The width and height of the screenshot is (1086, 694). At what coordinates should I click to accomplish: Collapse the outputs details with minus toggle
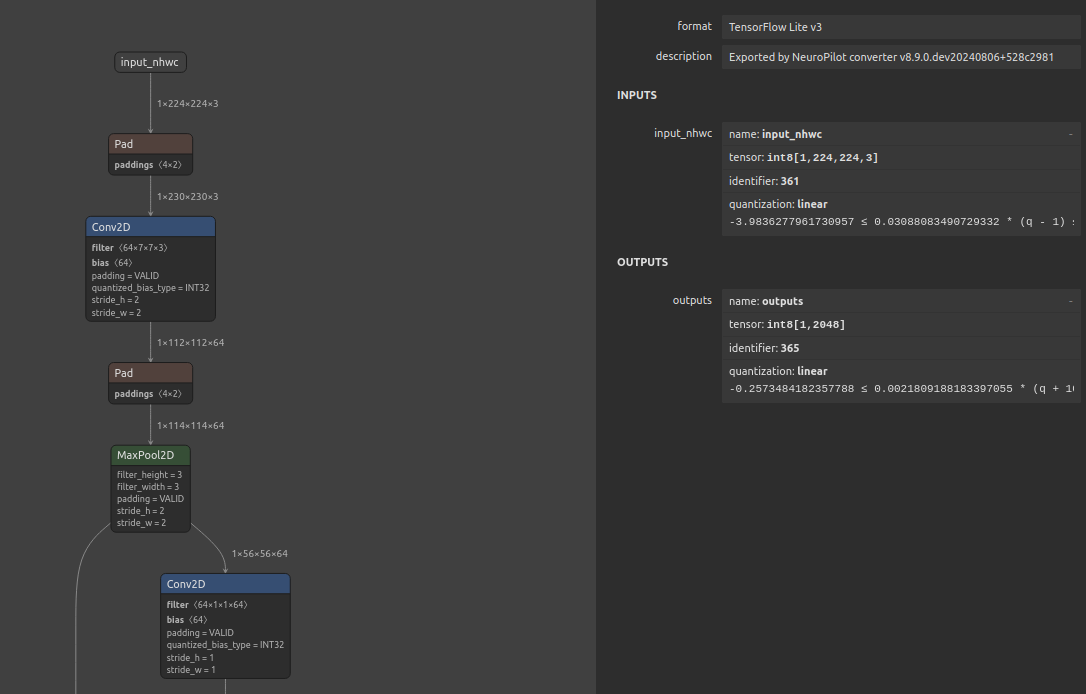coord(1070,301)
